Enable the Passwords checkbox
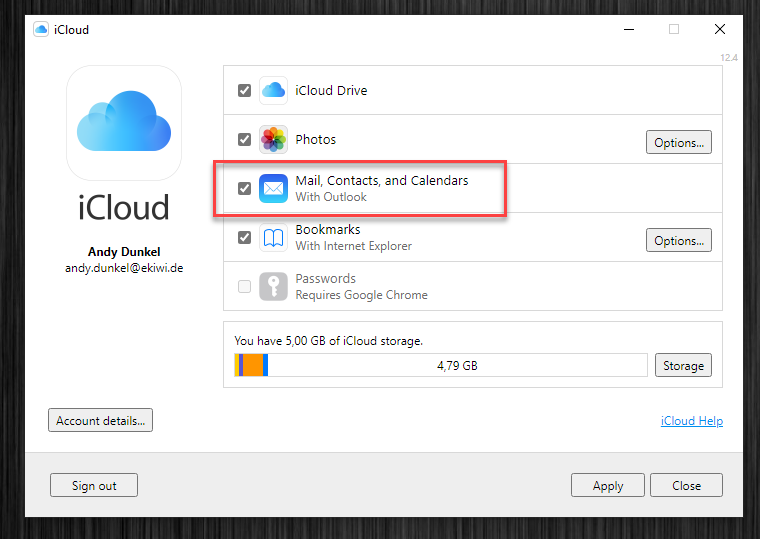760x539 pixels. point(244,286)
